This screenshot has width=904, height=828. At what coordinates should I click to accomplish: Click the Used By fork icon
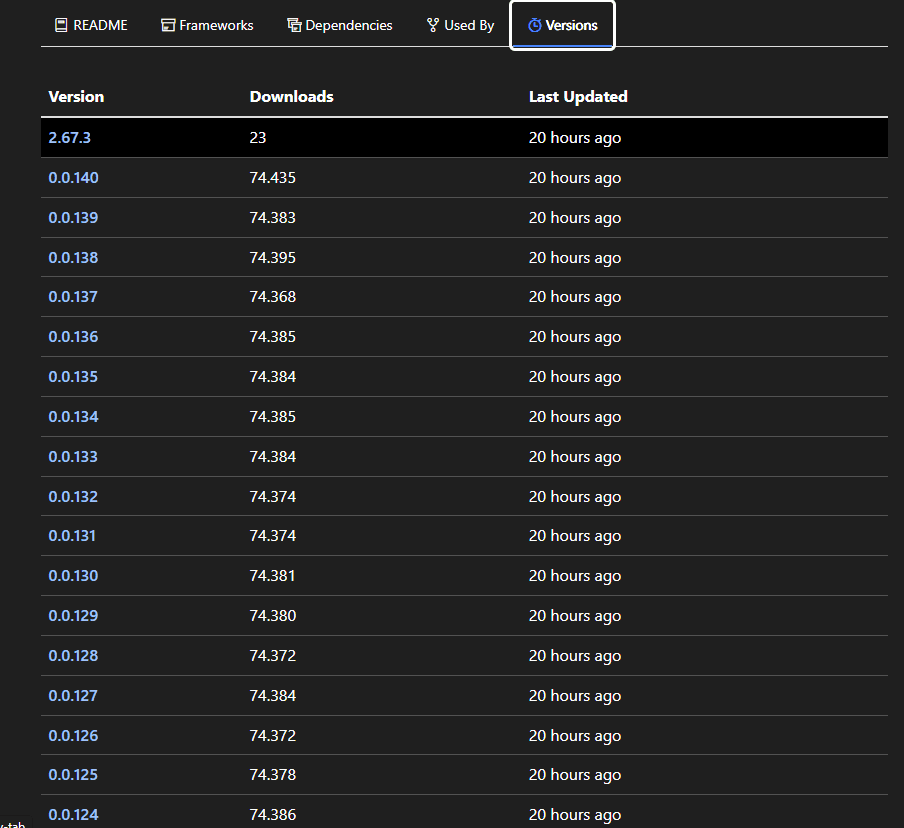432,24
